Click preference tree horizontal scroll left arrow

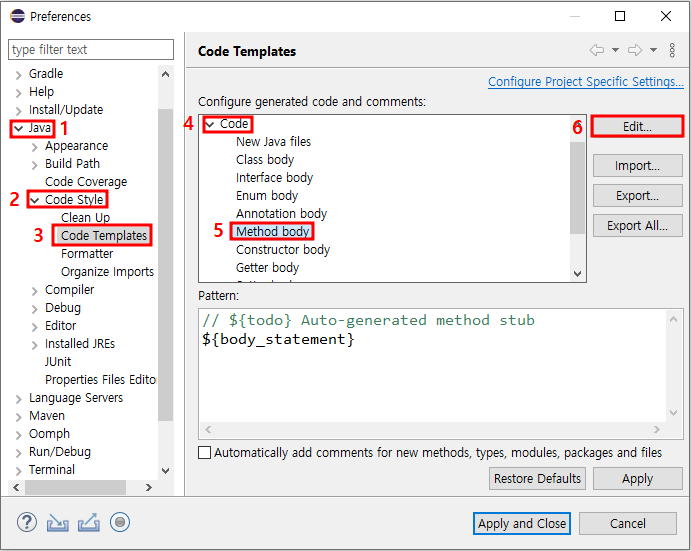point(16,487)
